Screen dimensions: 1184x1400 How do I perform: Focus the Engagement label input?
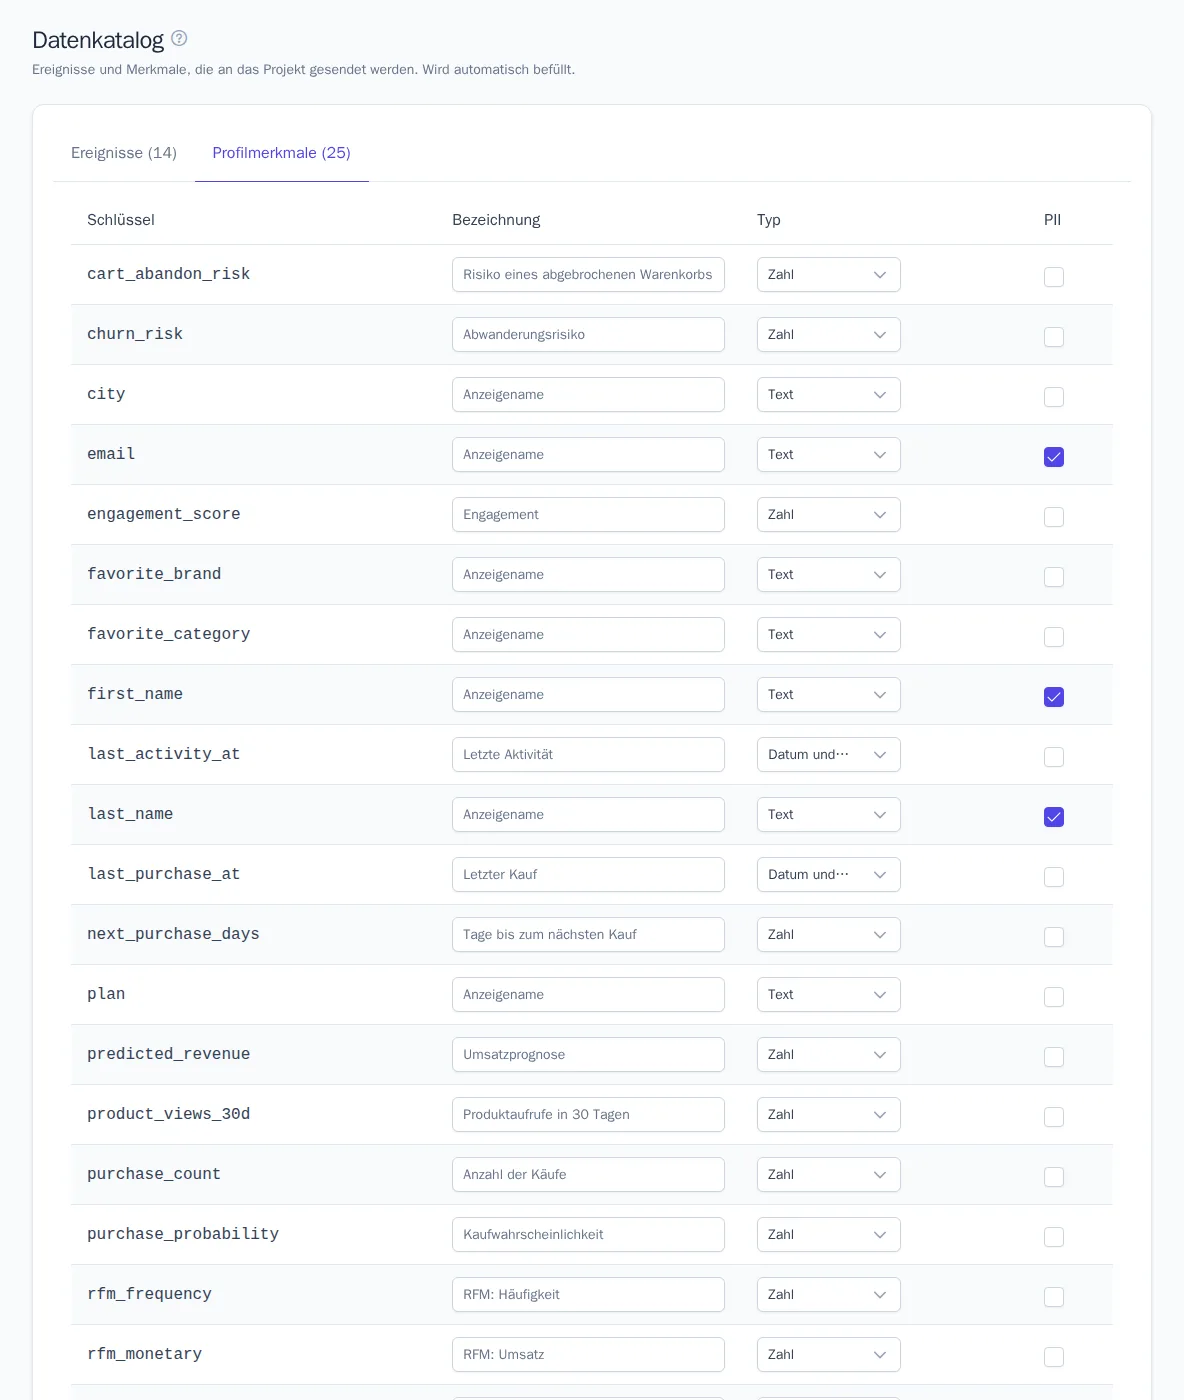(x=588, y=515)
